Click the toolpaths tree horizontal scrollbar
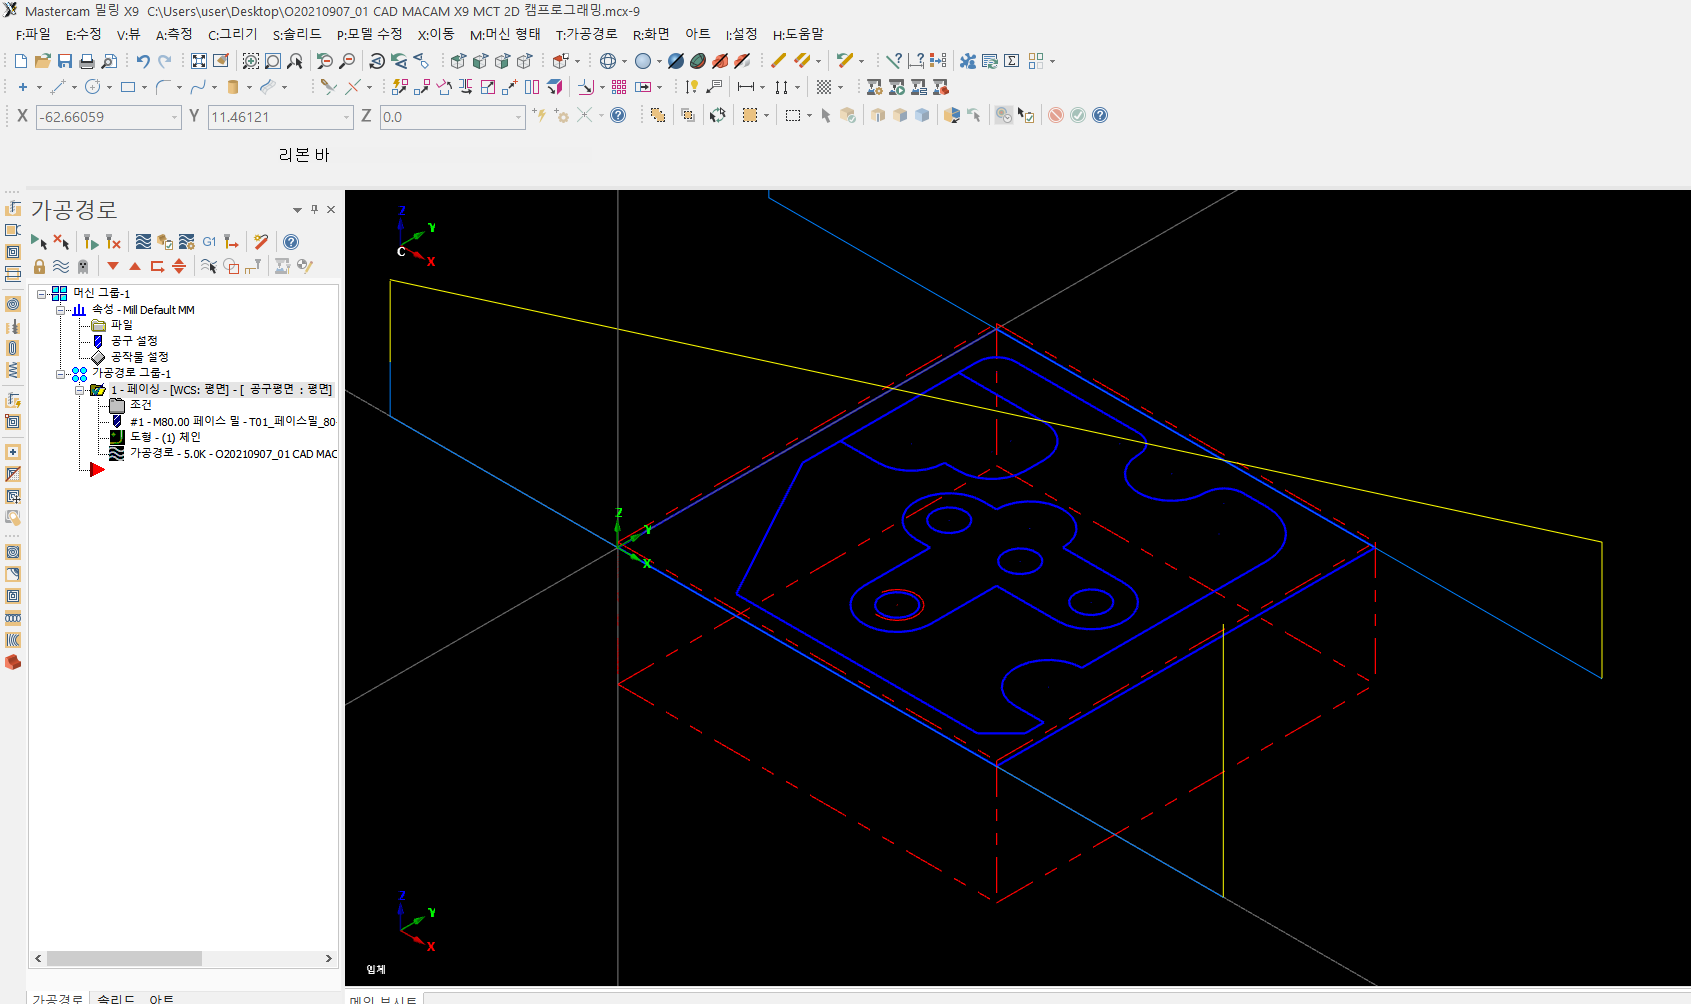1691x1004 pixels. tap(124, 958)
